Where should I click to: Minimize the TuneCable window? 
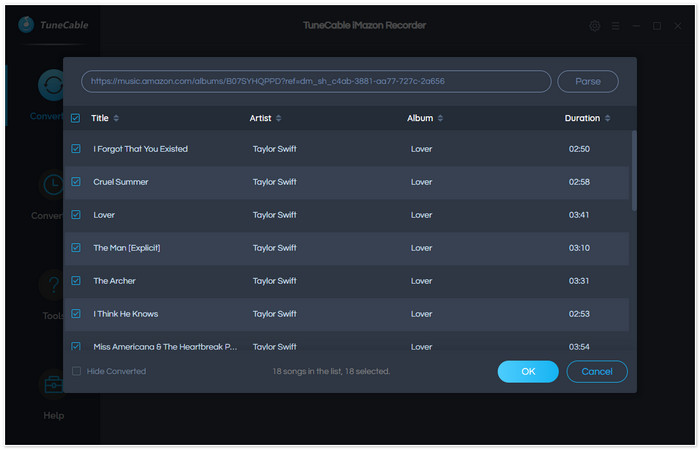pos(636,26)
